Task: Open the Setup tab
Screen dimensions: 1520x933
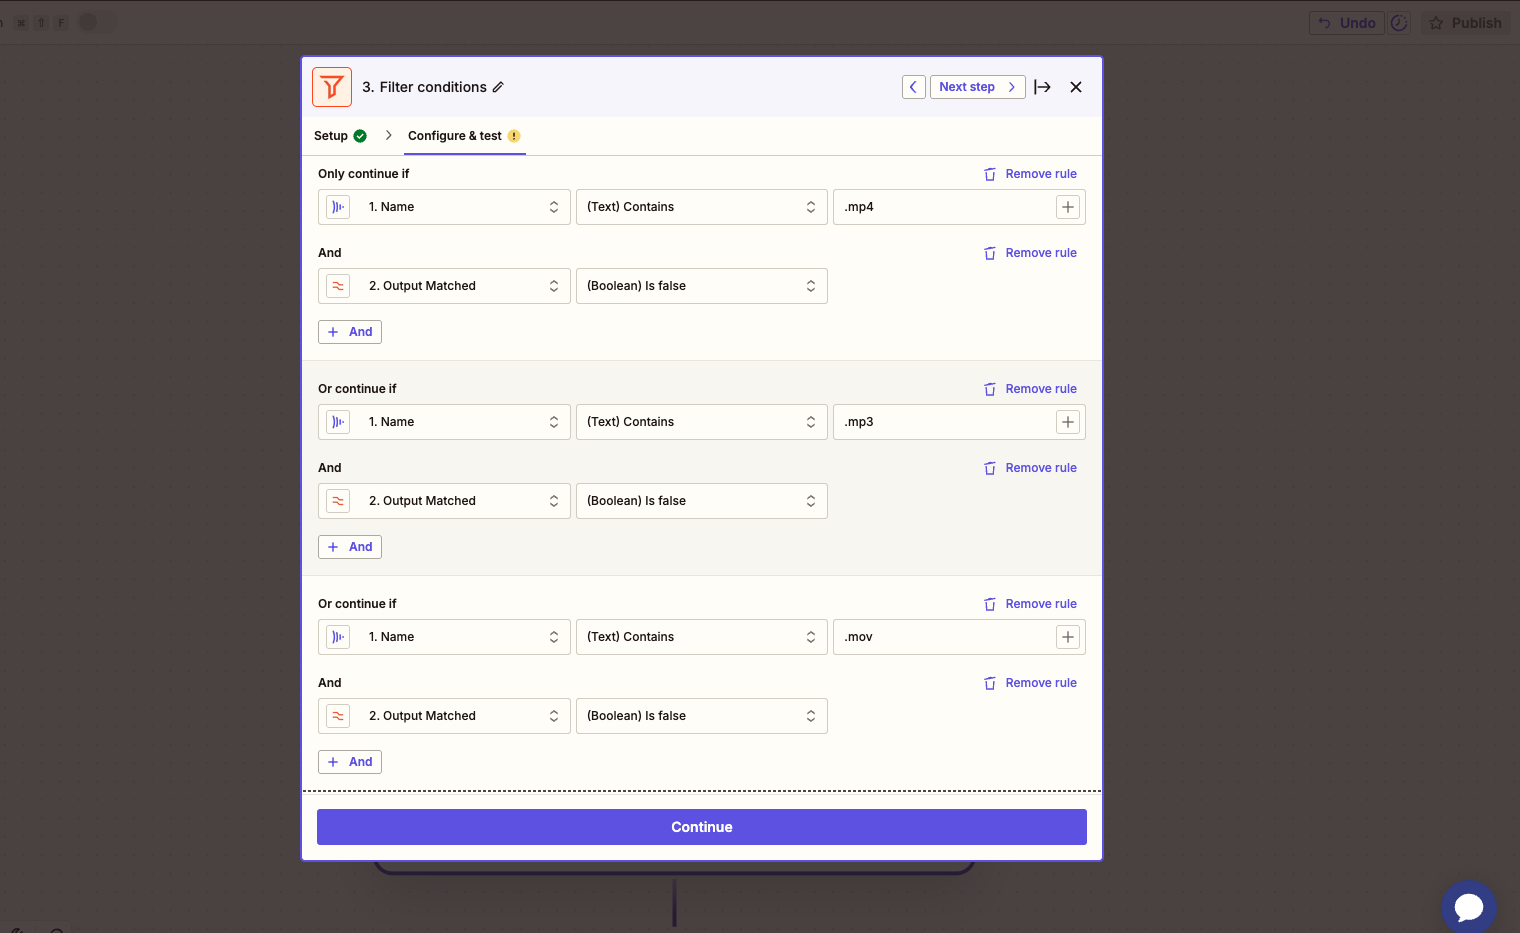Action: coord(331,136)
